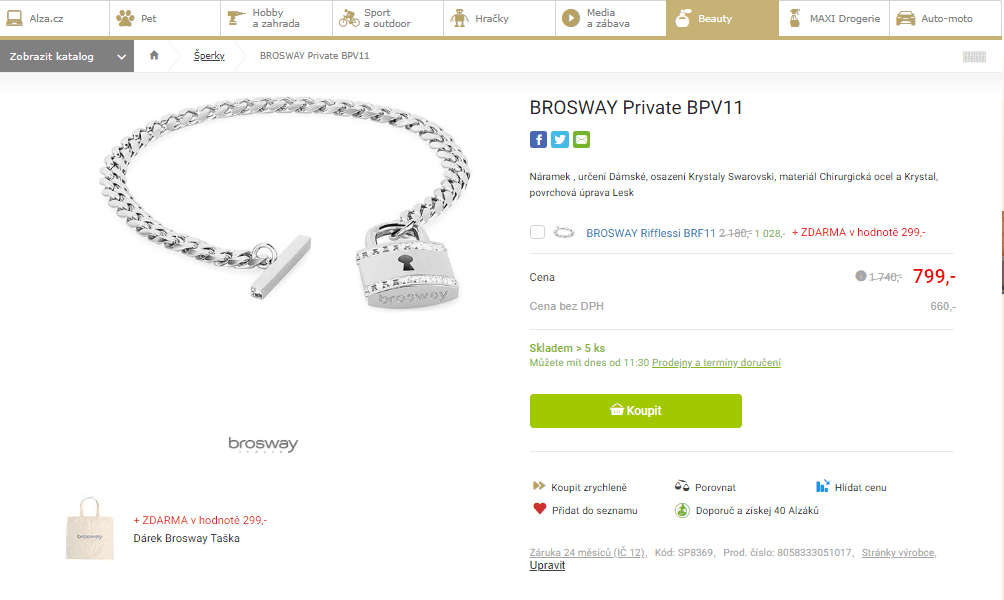Share the product on Twitter
Image resolution: width=1004 pixels, height=600 pixels.
pos(560,139)
